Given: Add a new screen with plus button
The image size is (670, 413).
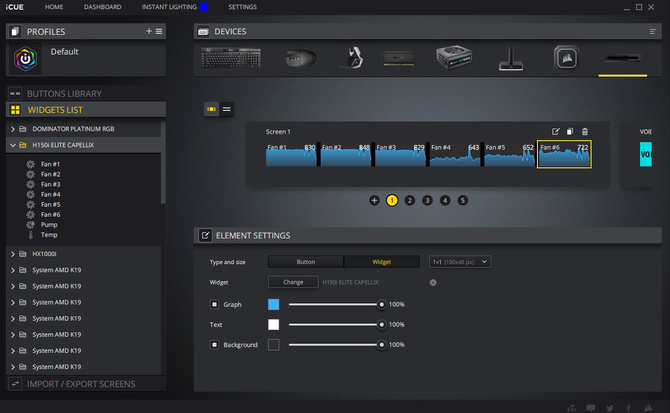Looking at the screenshot, I should [x=374, y=200].
